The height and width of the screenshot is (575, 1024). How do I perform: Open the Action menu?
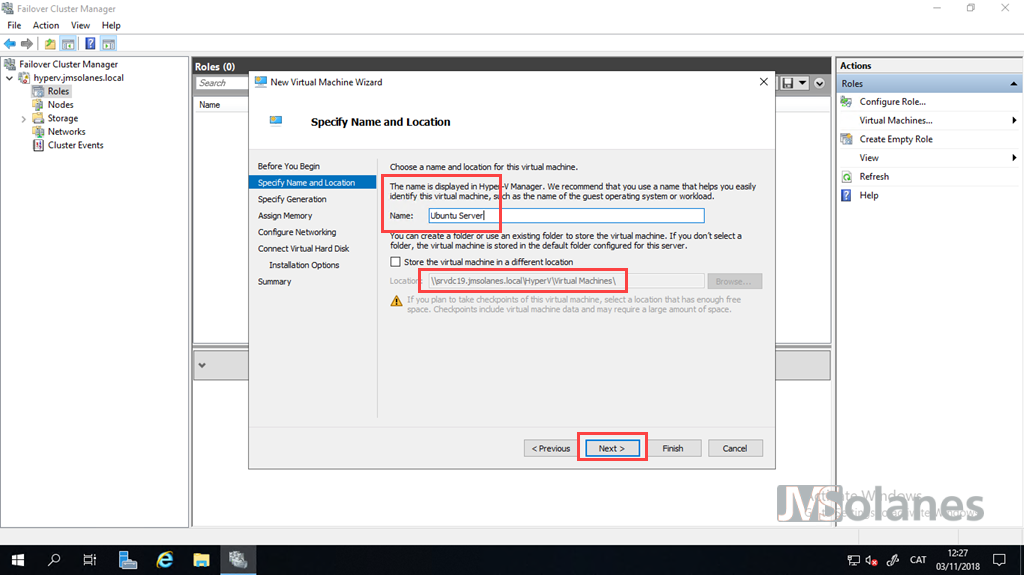coord(46,25)
